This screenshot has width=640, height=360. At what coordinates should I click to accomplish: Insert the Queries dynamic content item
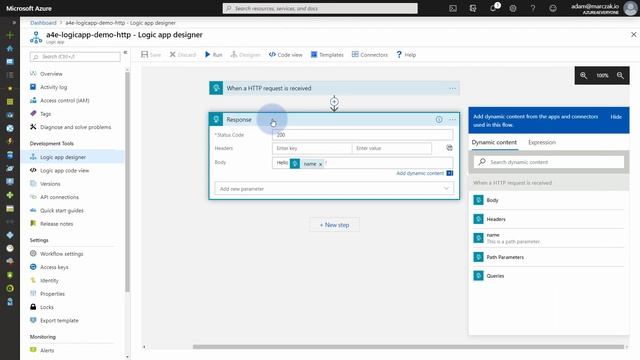pos(549,276)
